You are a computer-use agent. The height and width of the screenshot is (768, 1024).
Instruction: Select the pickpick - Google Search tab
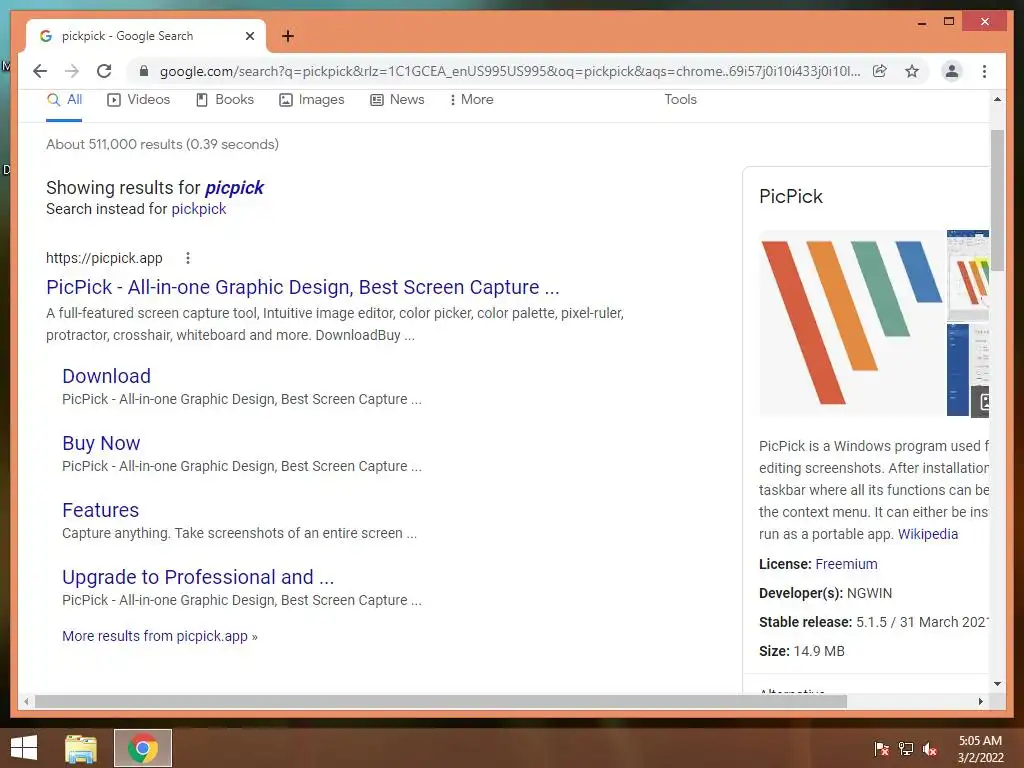[x=146, y=36]
